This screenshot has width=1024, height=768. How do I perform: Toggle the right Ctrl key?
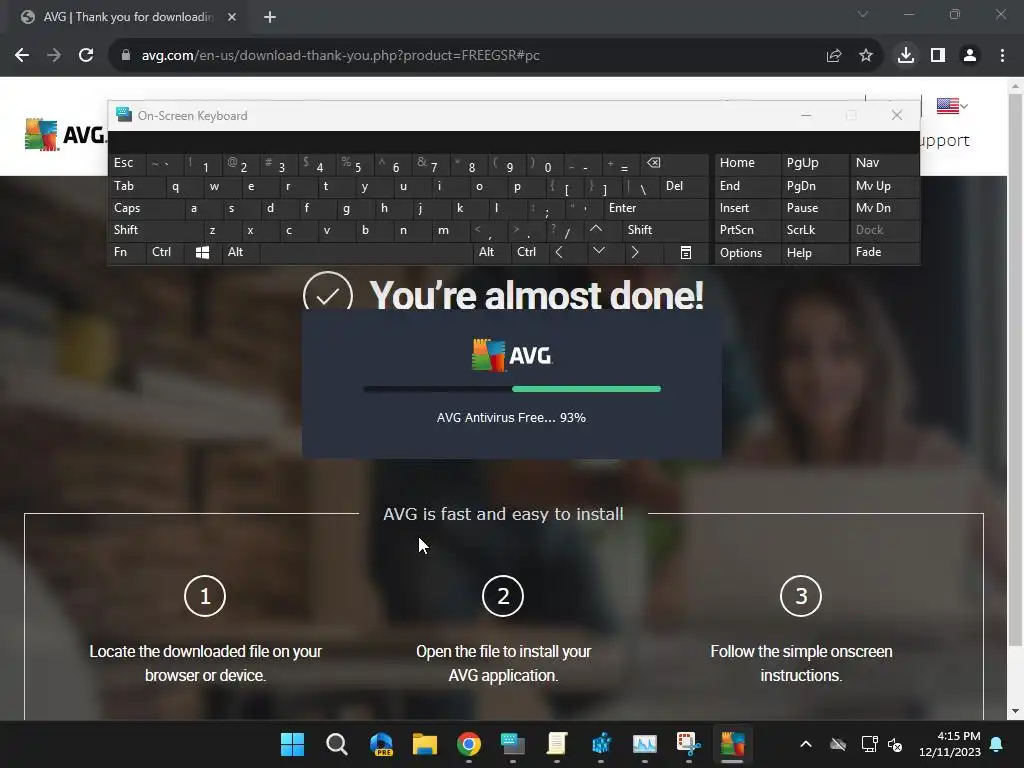click(x=529, y=252)
